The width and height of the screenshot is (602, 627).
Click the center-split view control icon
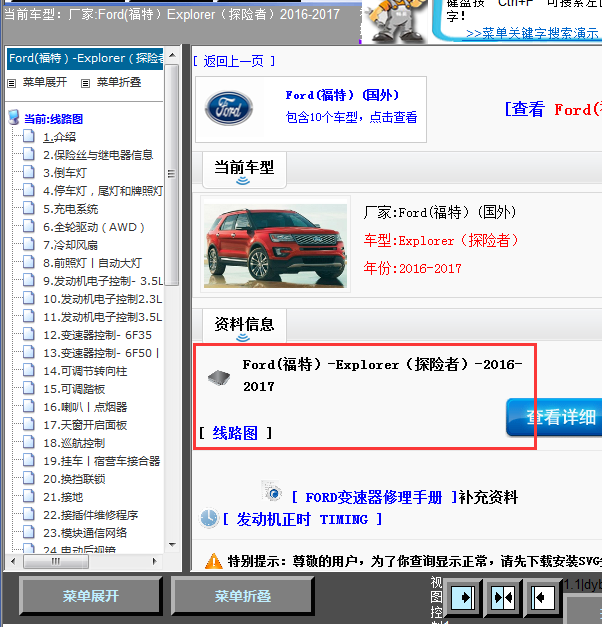[x=503, y=597]
